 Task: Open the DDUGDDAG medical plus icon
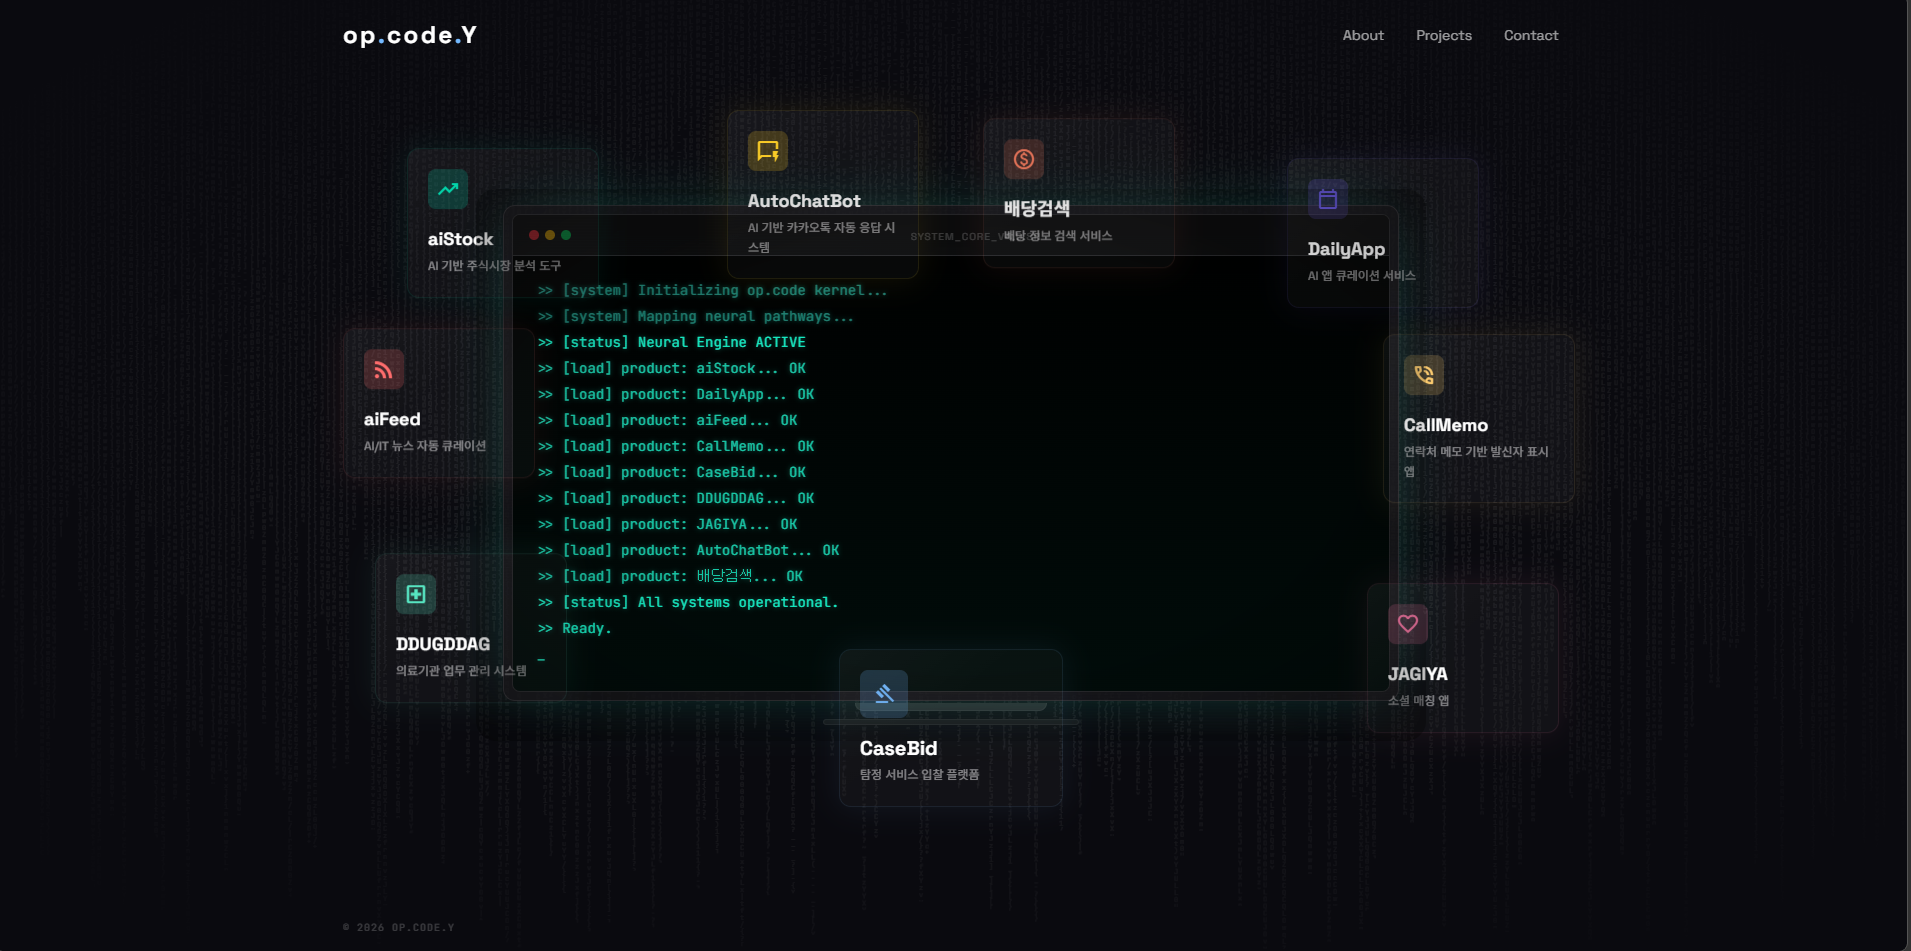tap(415, 593)
